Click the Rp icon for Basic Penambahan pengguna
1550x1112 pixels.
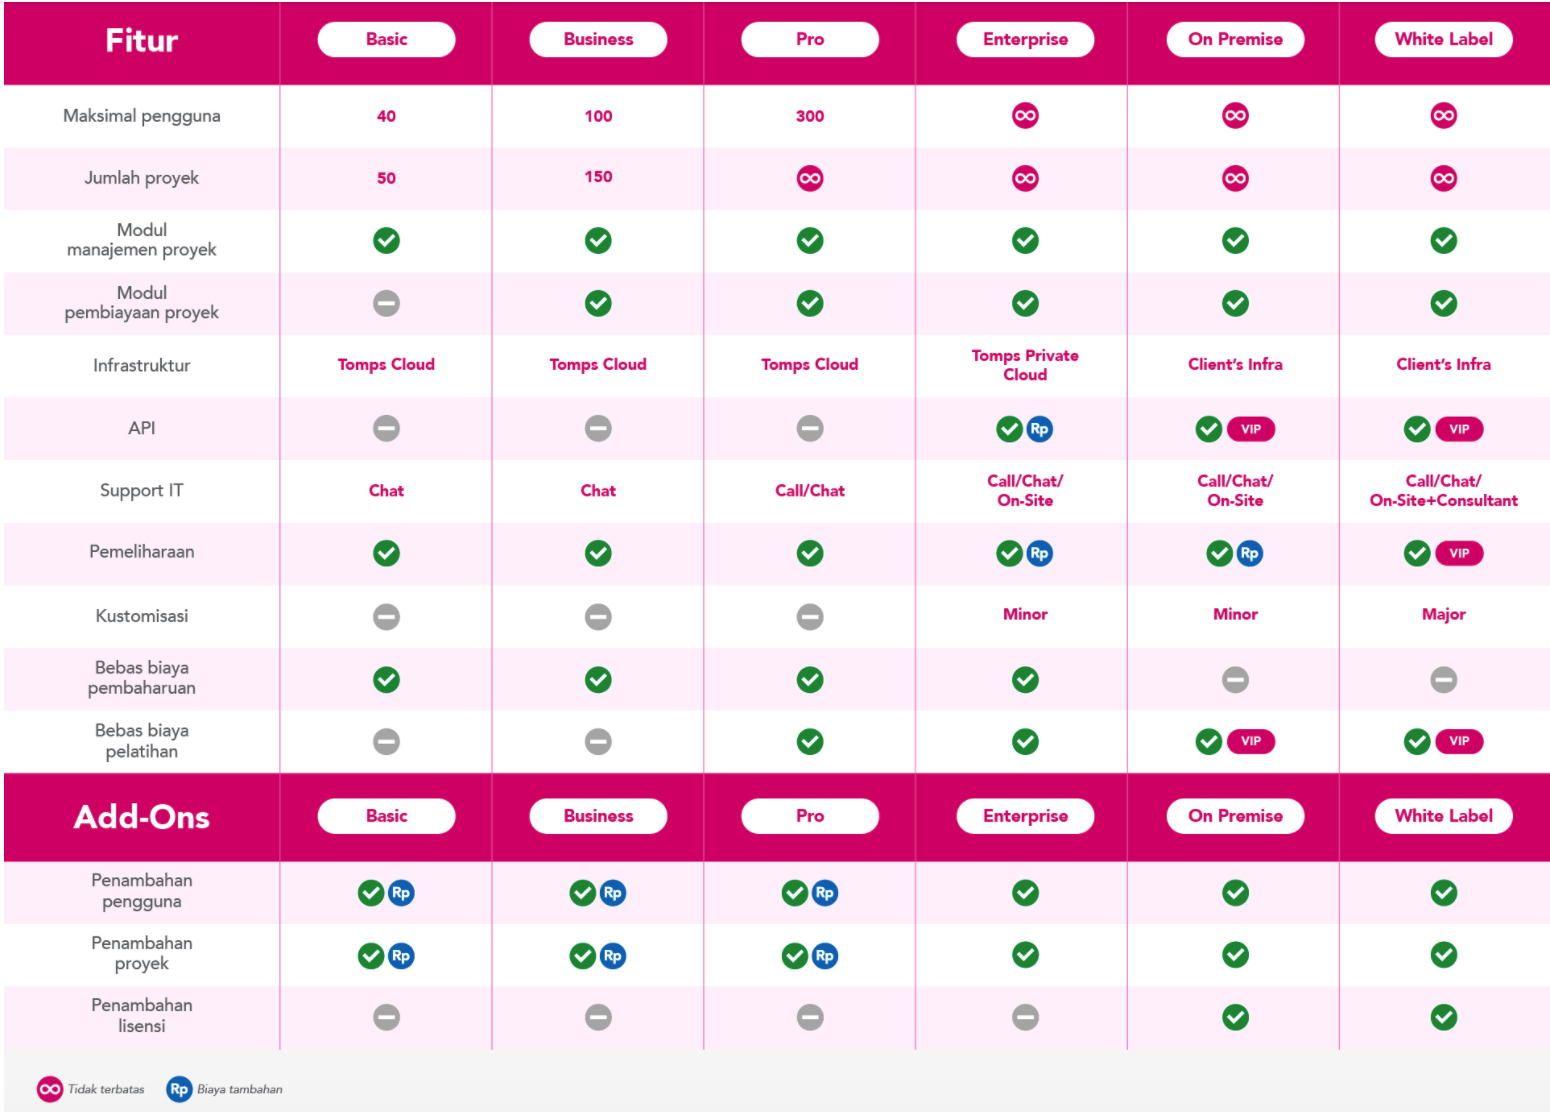(x=401, y=893)
